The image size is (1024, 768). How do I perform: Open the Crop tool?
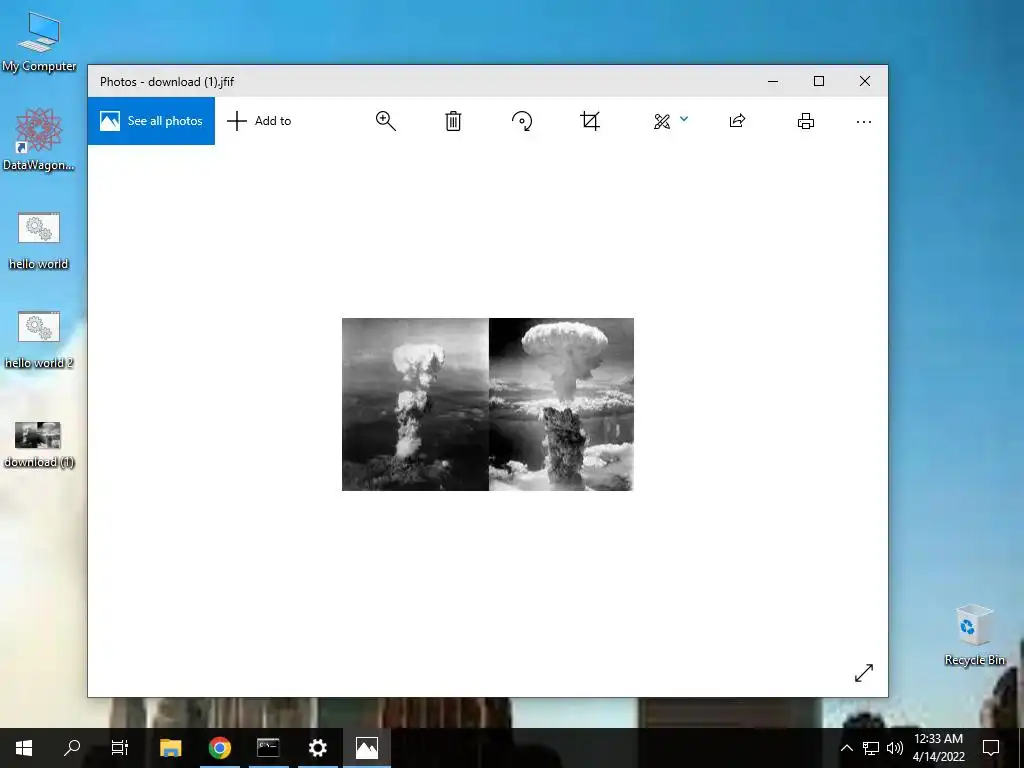(590, 121)
